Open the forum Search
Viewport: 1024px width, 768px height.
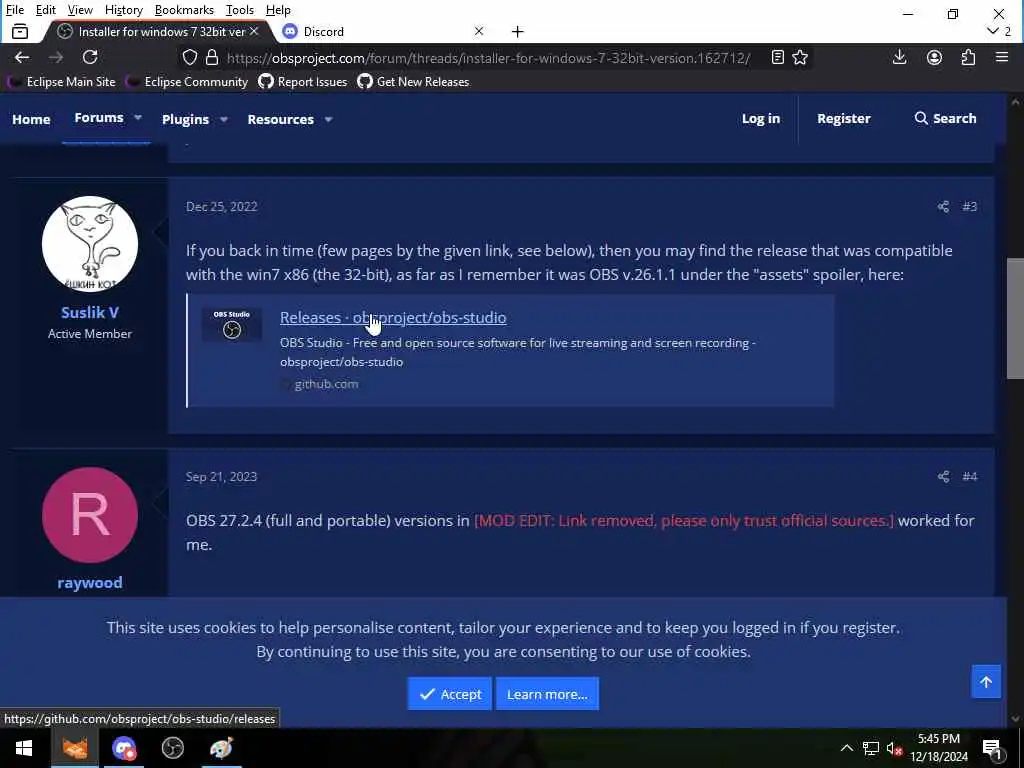(945, 118)
